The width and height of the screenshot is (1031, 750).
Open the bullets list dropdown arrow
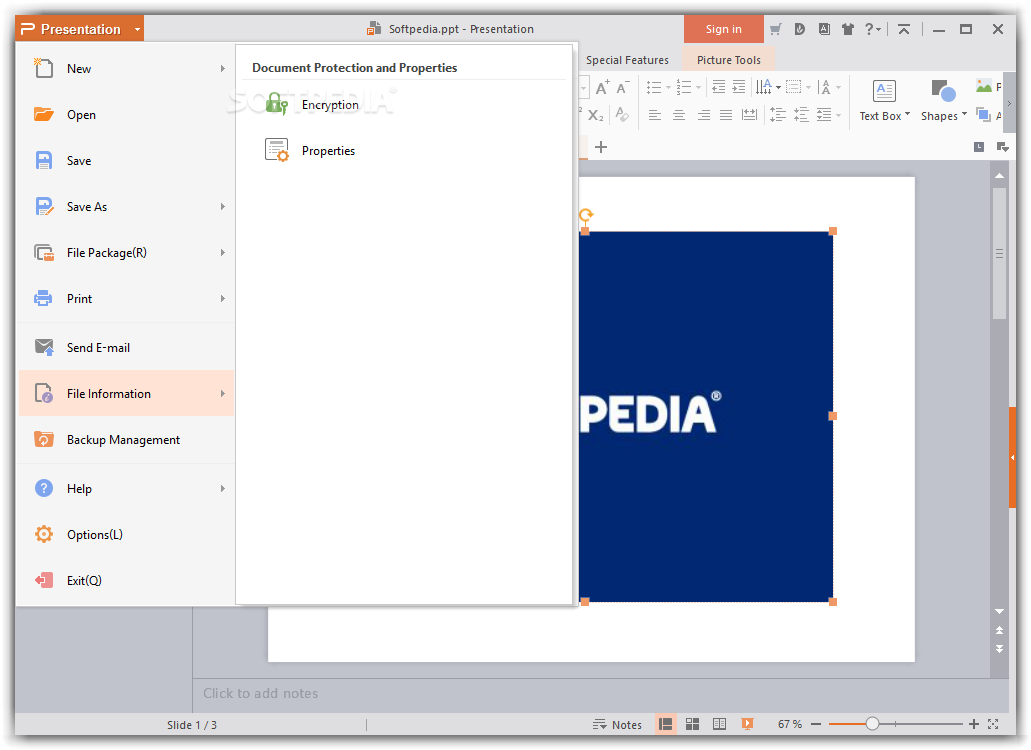669,87
